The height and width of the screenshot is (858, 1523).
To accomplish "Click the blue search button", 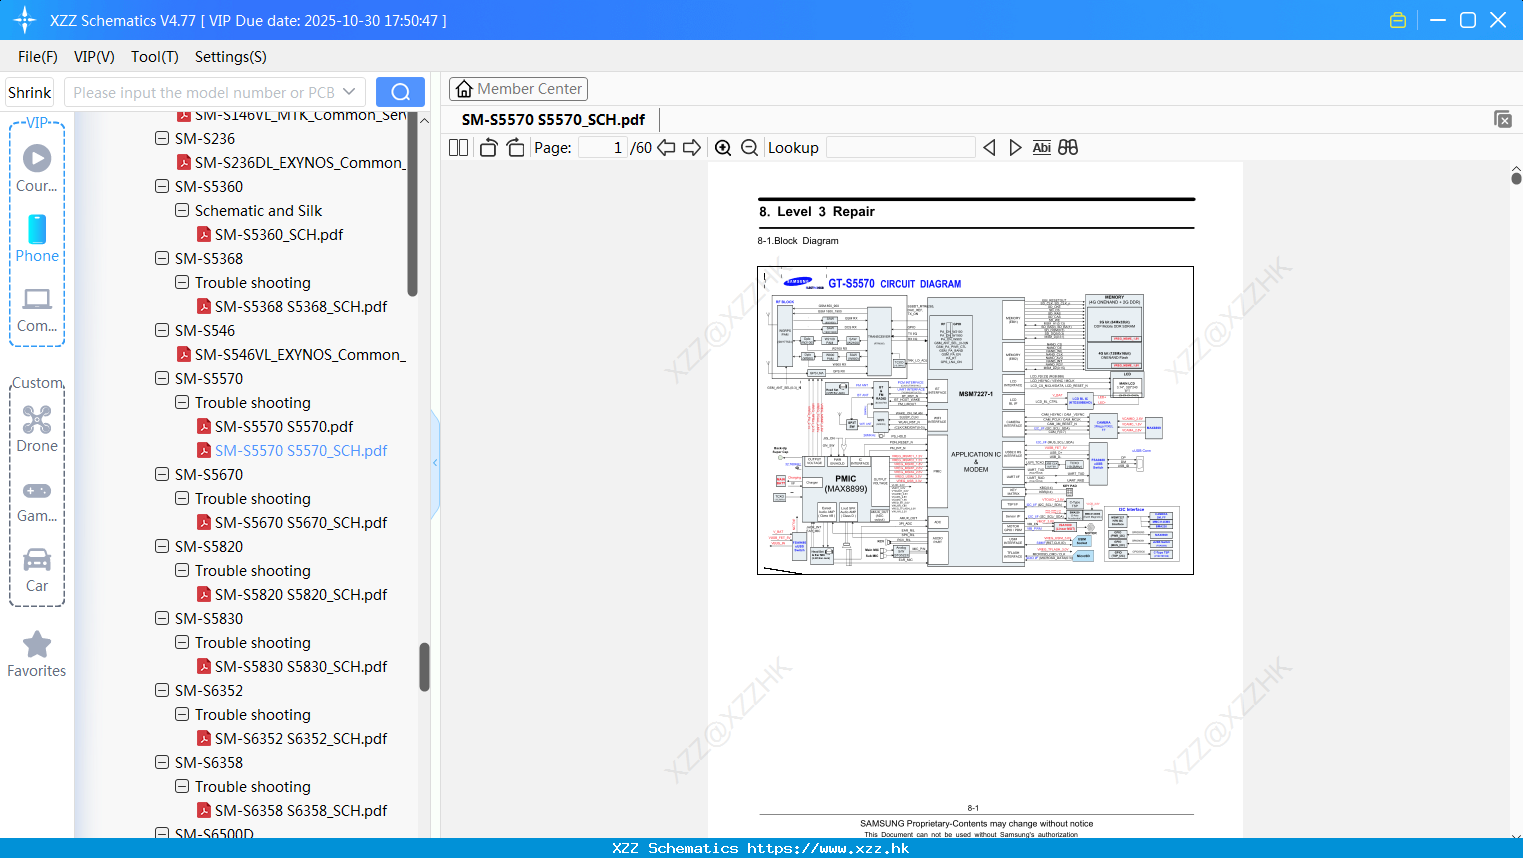I will pos(400,92).
